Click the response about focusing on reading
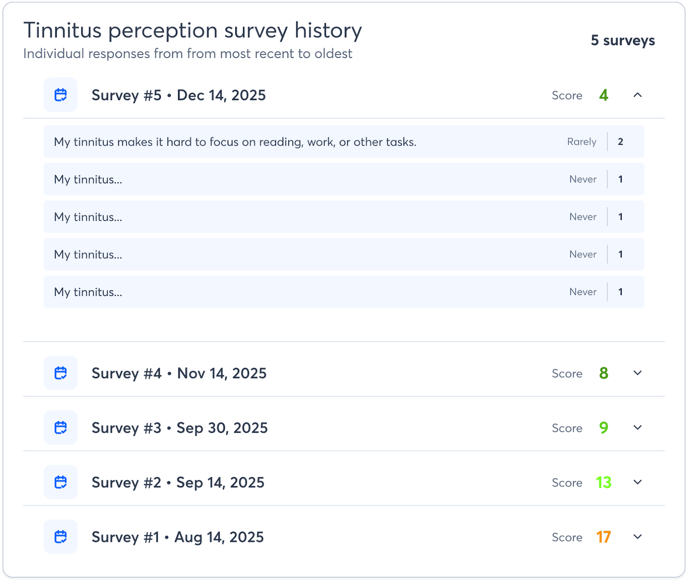688x581 pixels. click(235, 142)
